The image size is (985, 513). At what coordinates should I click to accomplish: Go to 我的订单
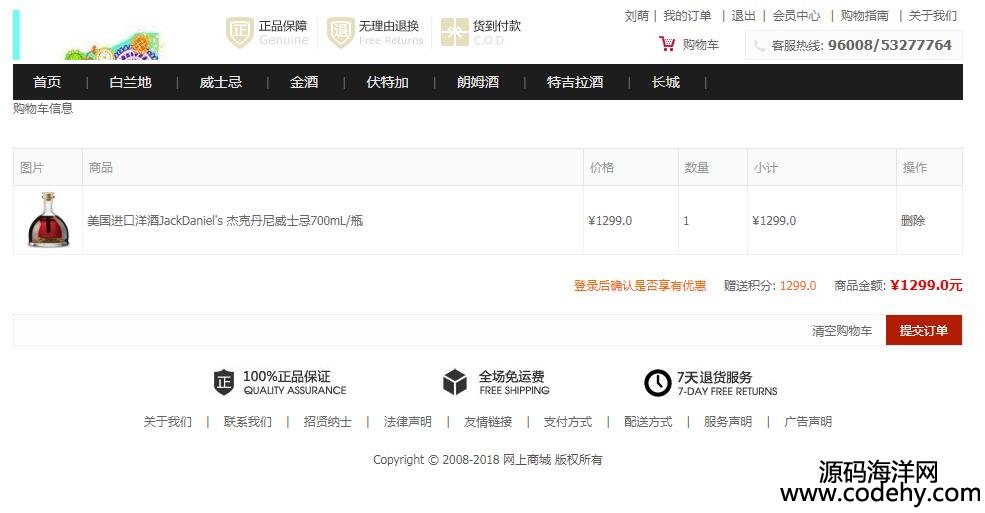click(687, 16)
